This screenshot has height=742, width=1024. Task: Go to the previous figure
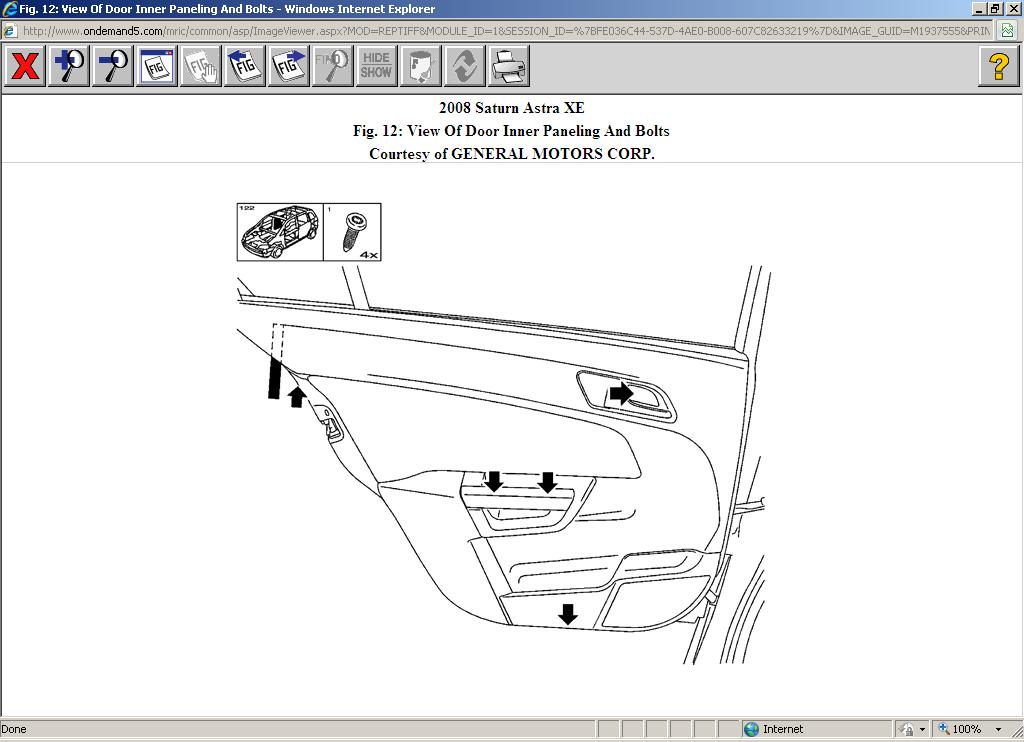tap(244, 66)
